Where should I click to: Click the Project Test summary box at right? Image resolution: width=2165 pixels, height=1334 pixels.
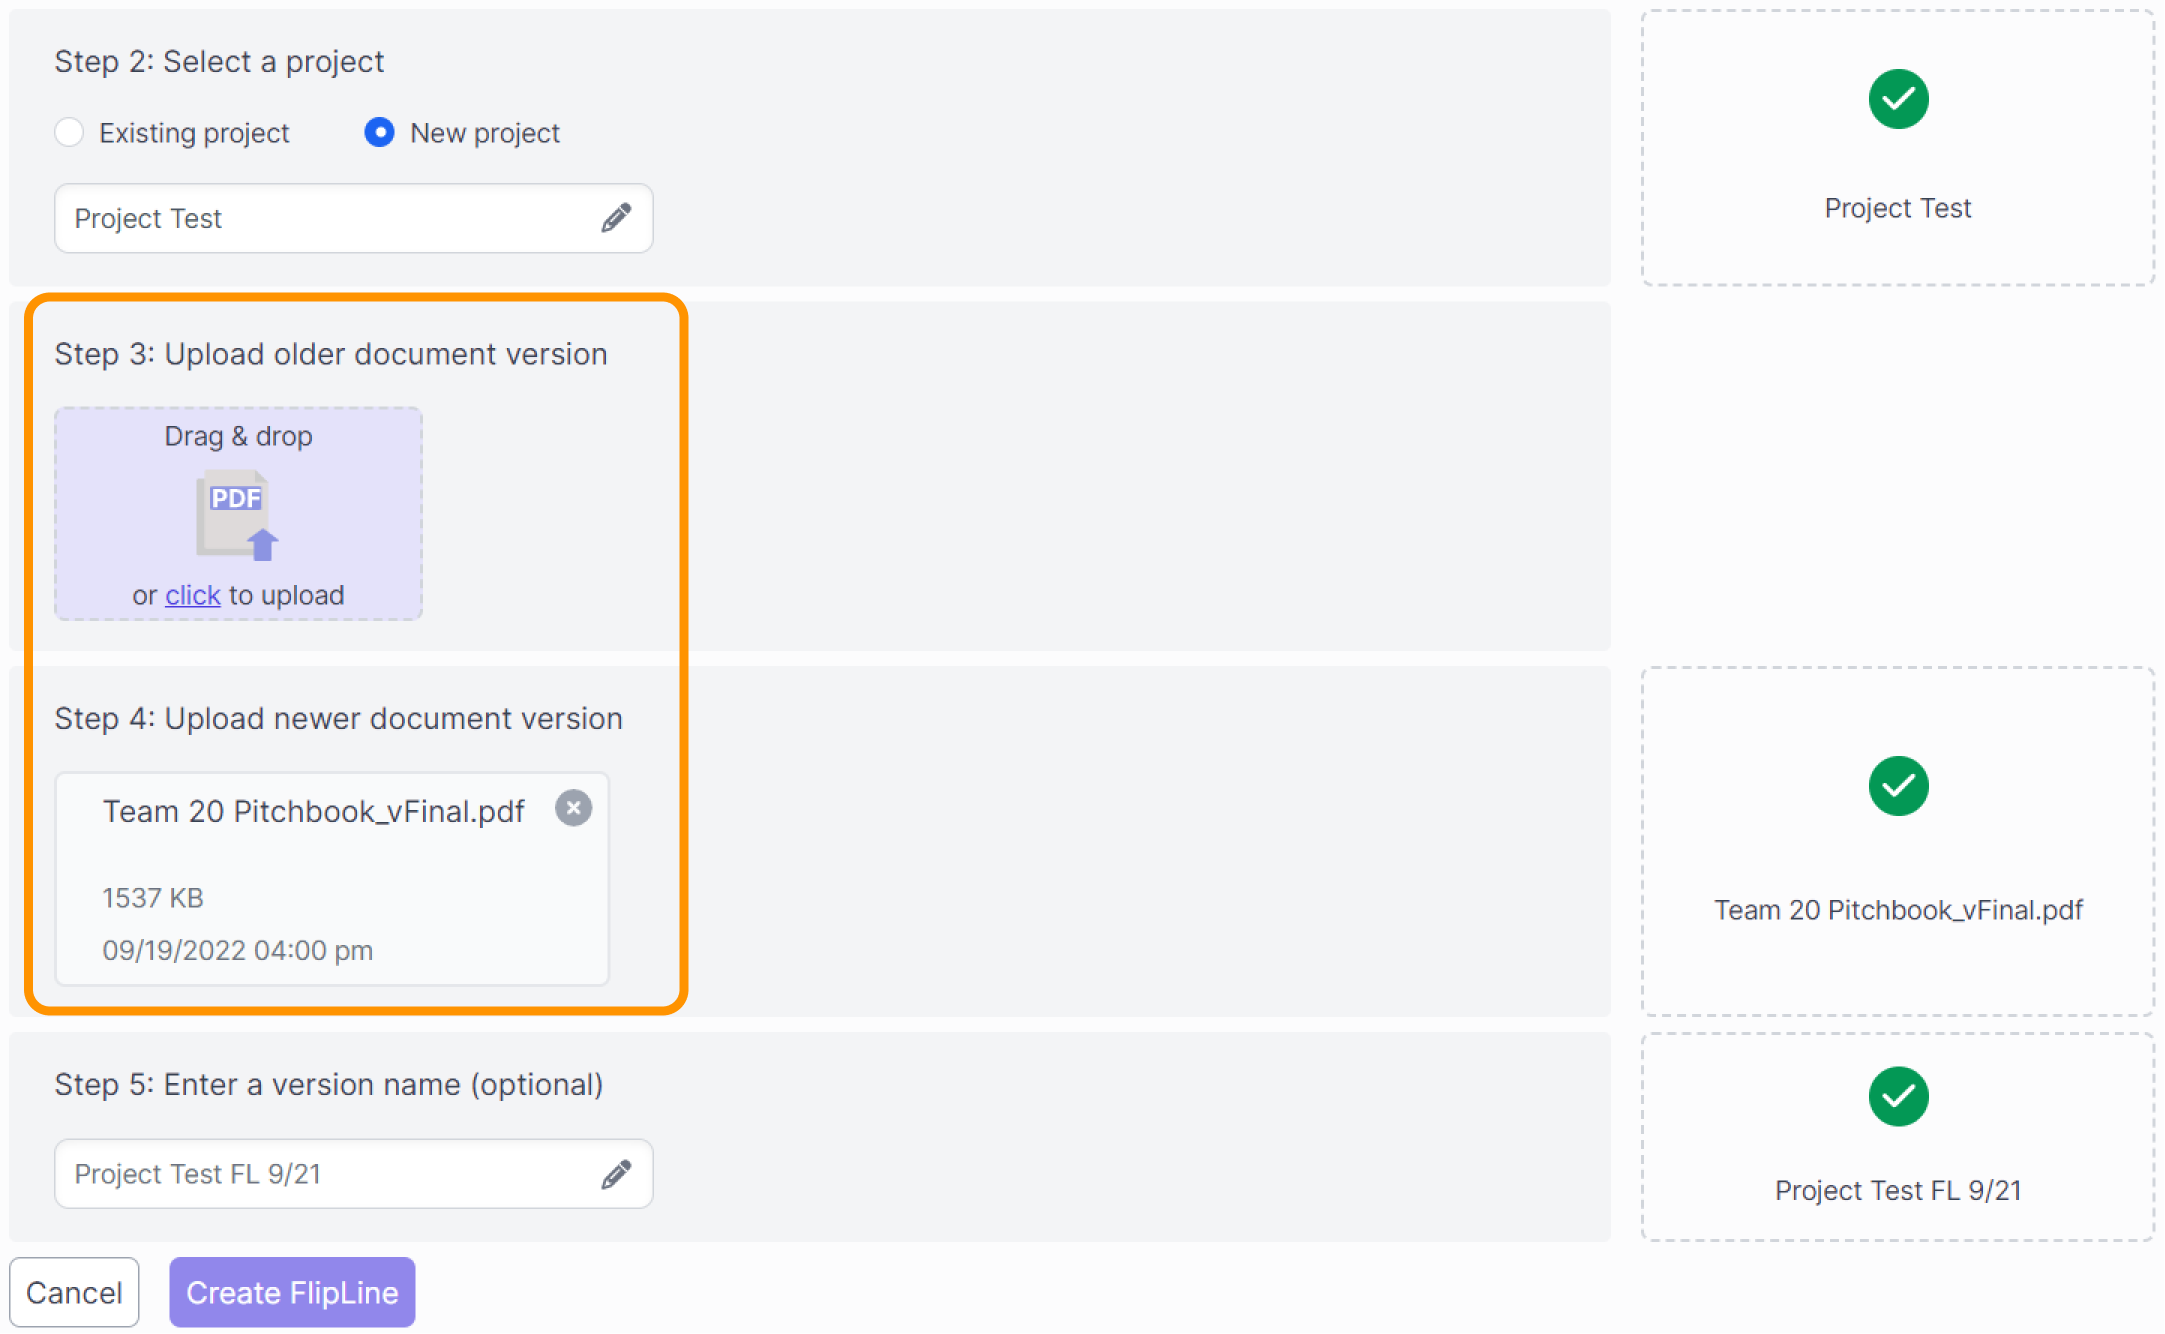point(1898,148)
